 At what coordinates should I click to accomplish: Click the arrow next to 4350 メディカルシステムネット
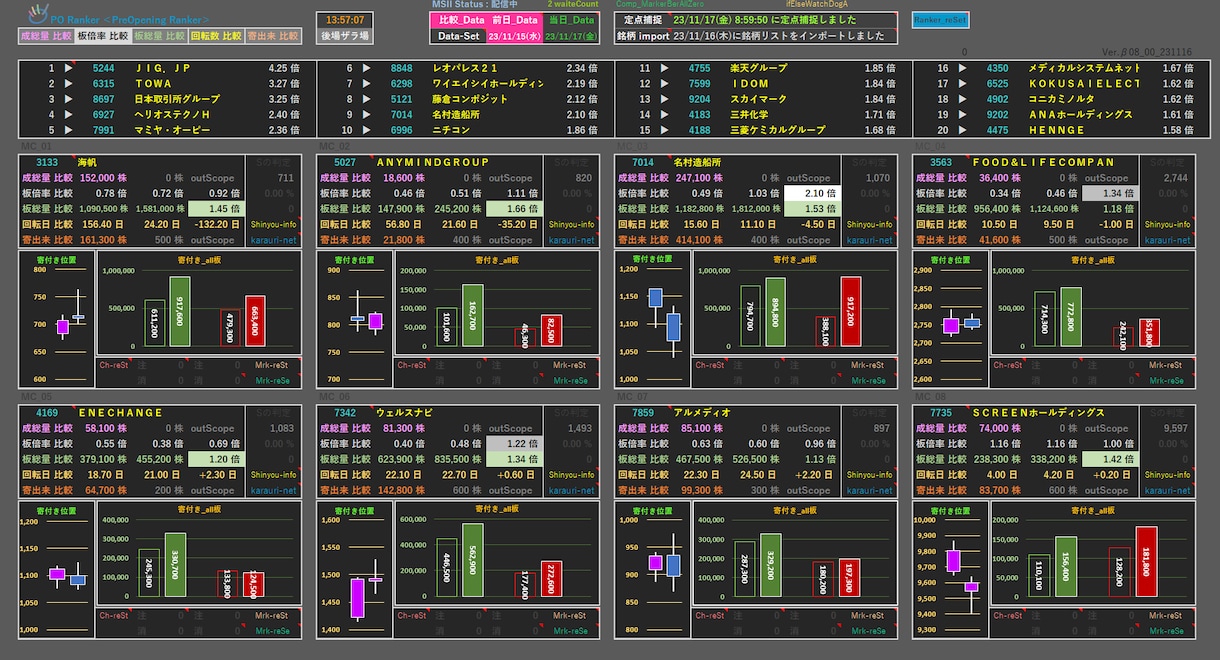coord(965,68)
